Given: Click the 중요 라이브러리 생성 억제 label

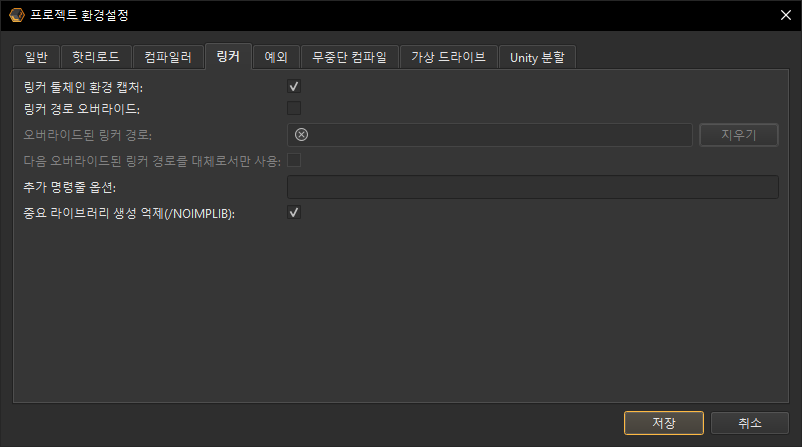Looking at the screenshot, I should click(x=129, y=213).
